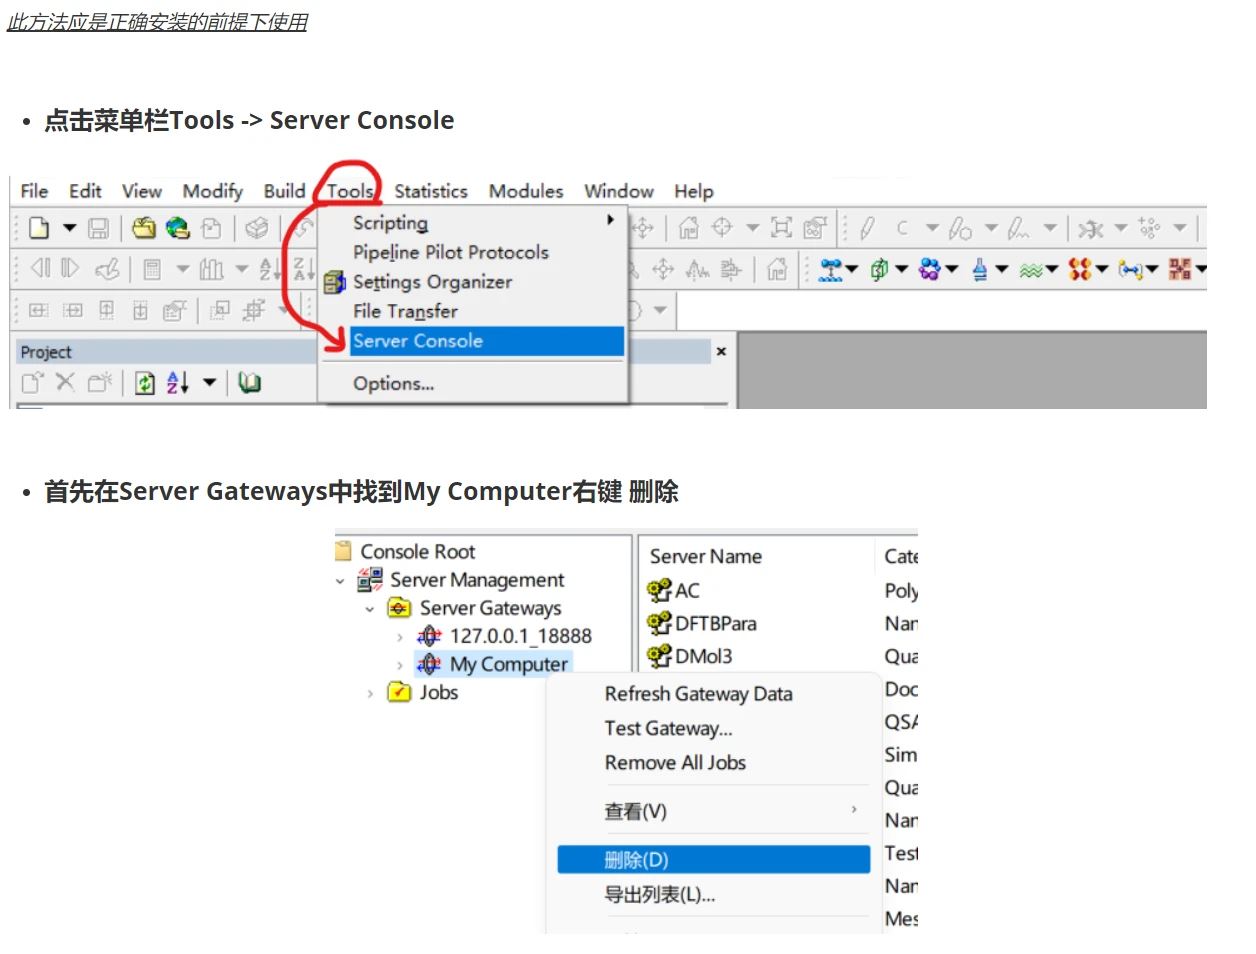Click the blue adsorption module icon
Image resolution: width=1256 pixels, height=954 pixels.
tap(830, 269)
